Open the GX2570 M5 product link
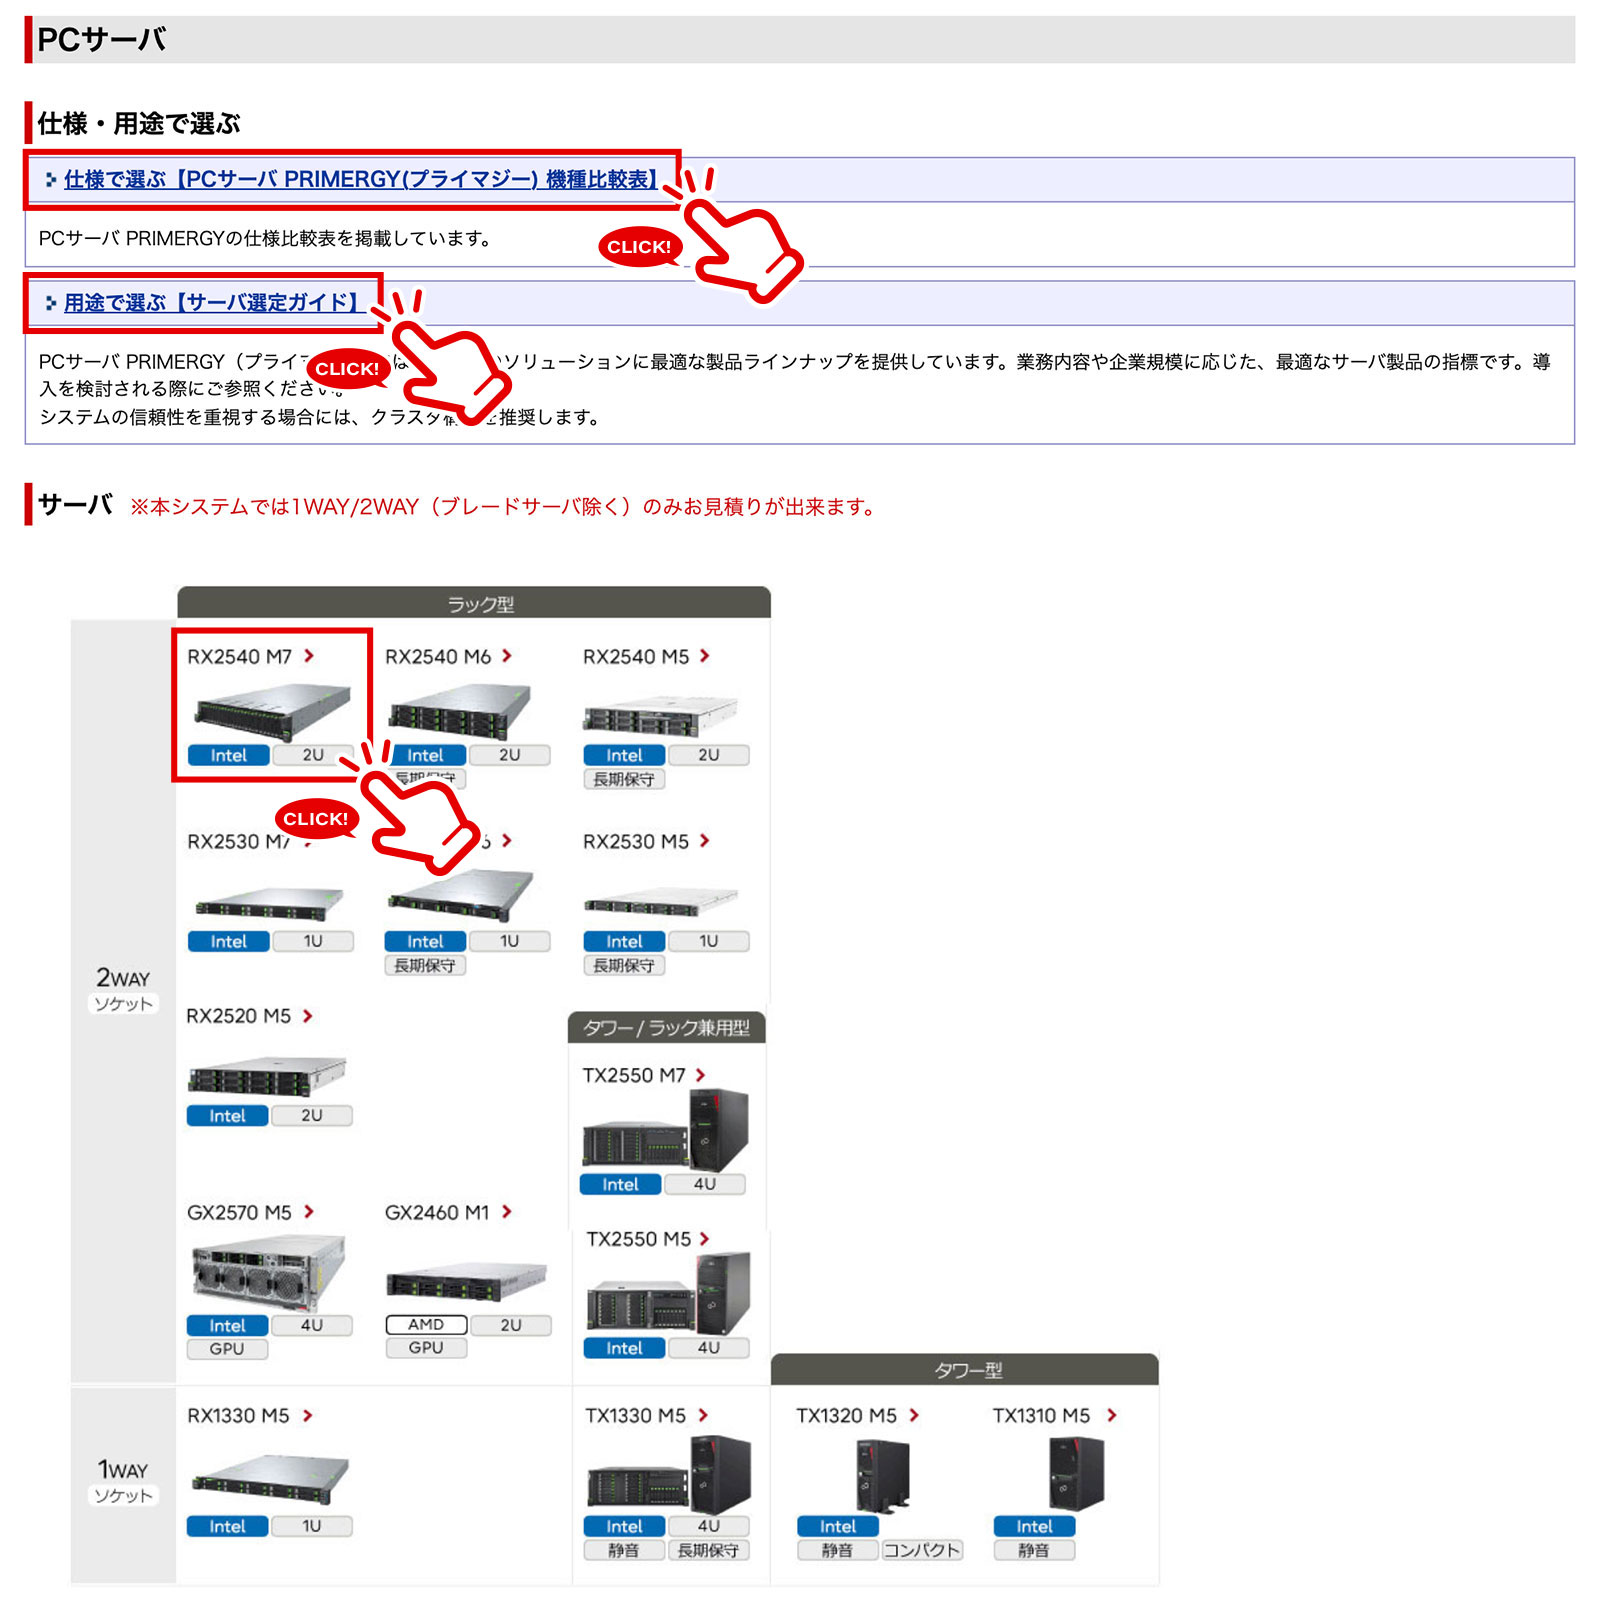 click(240, 1213)
